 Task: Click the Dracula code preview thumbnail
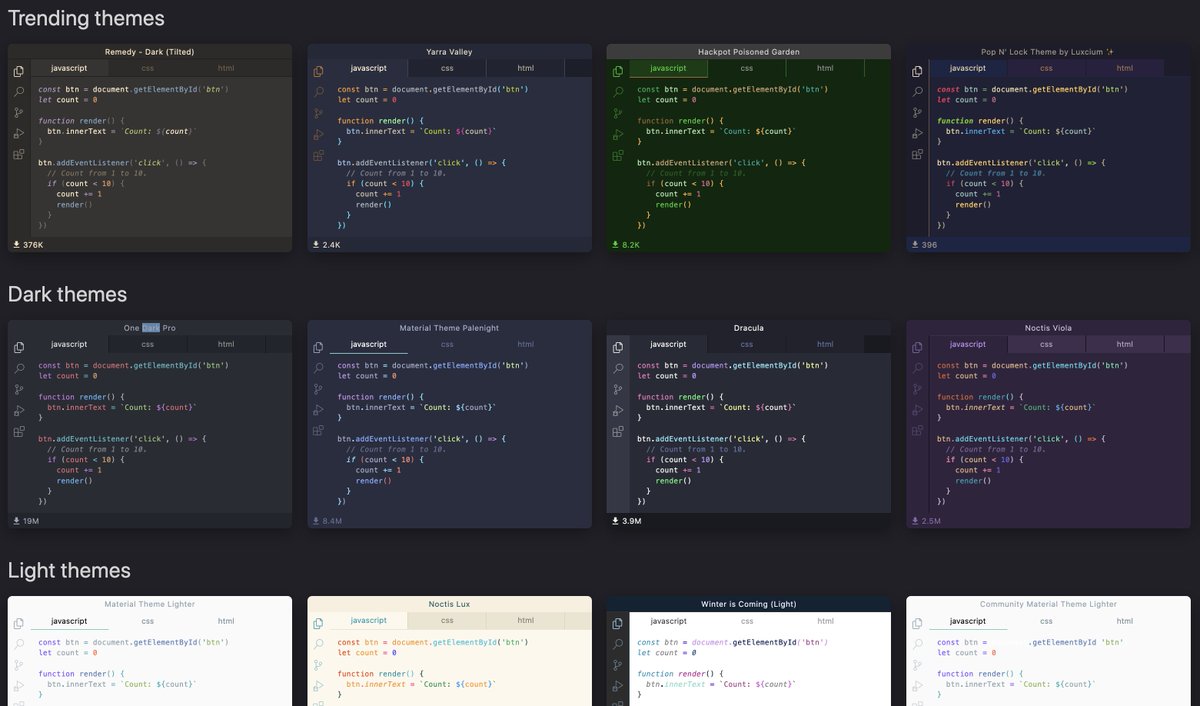pyautogui.click(x=749, y=424)
